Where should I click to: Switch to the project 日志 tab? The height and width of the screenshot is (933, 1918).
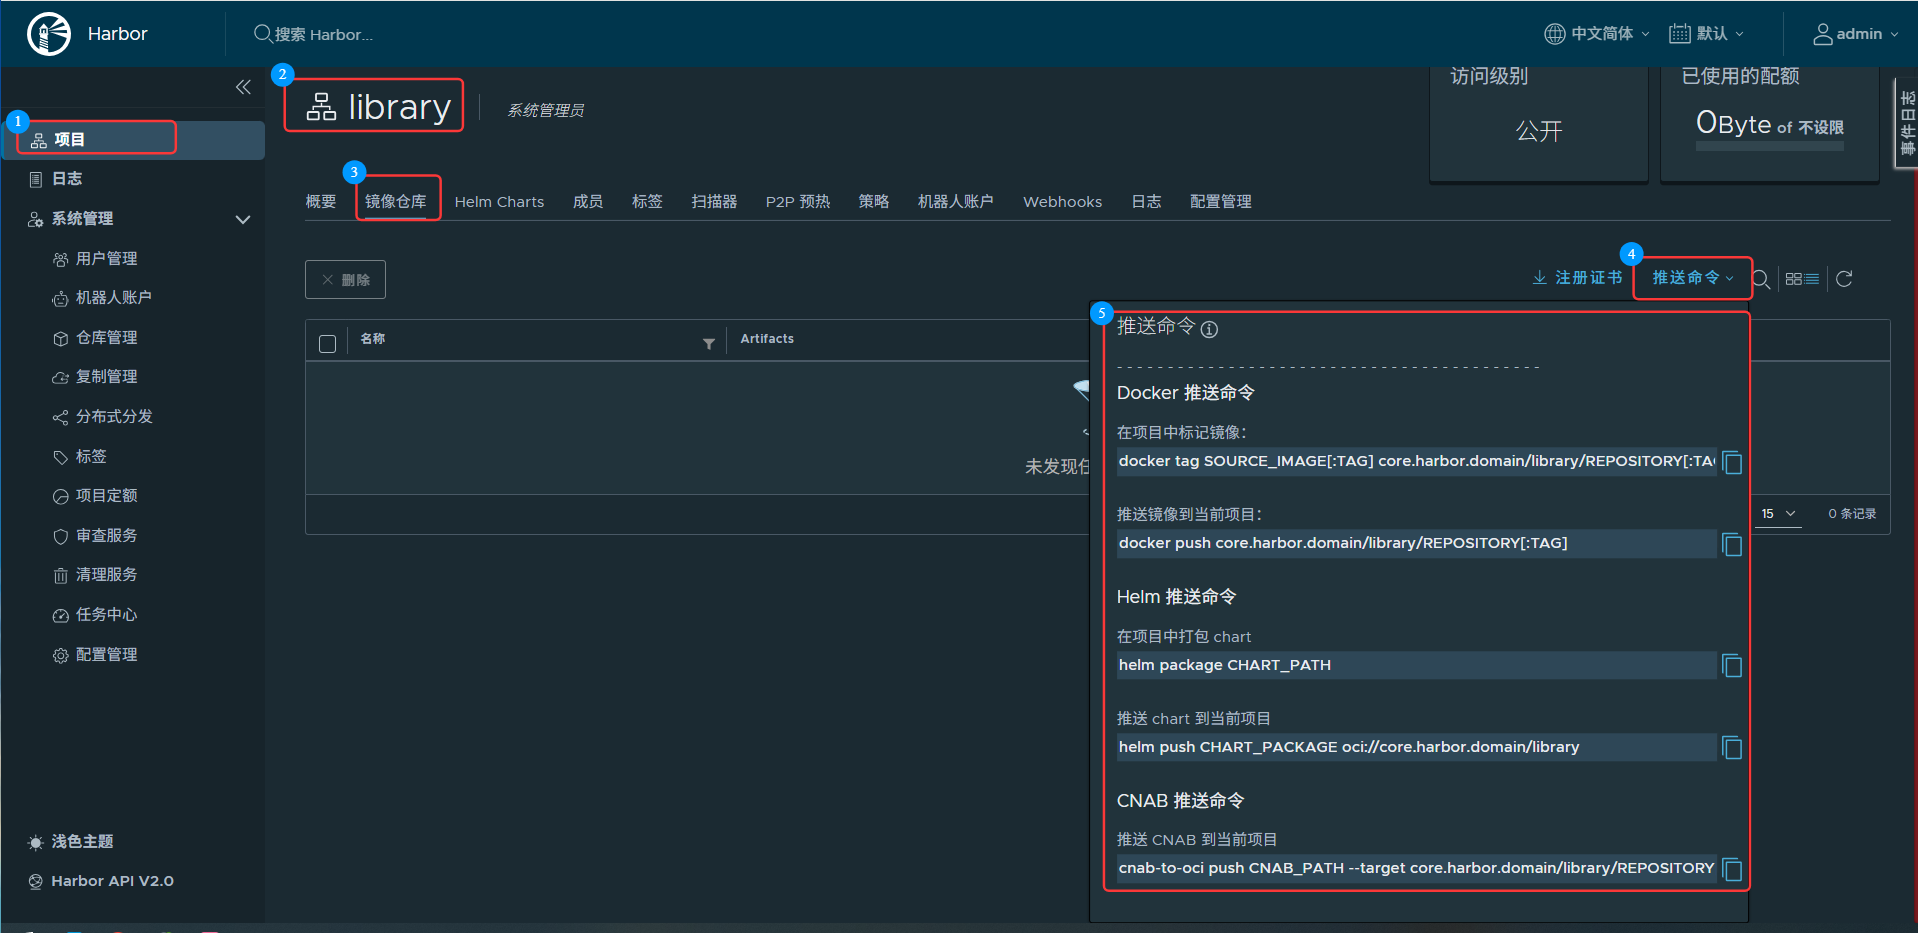(x=1146, y=202)
